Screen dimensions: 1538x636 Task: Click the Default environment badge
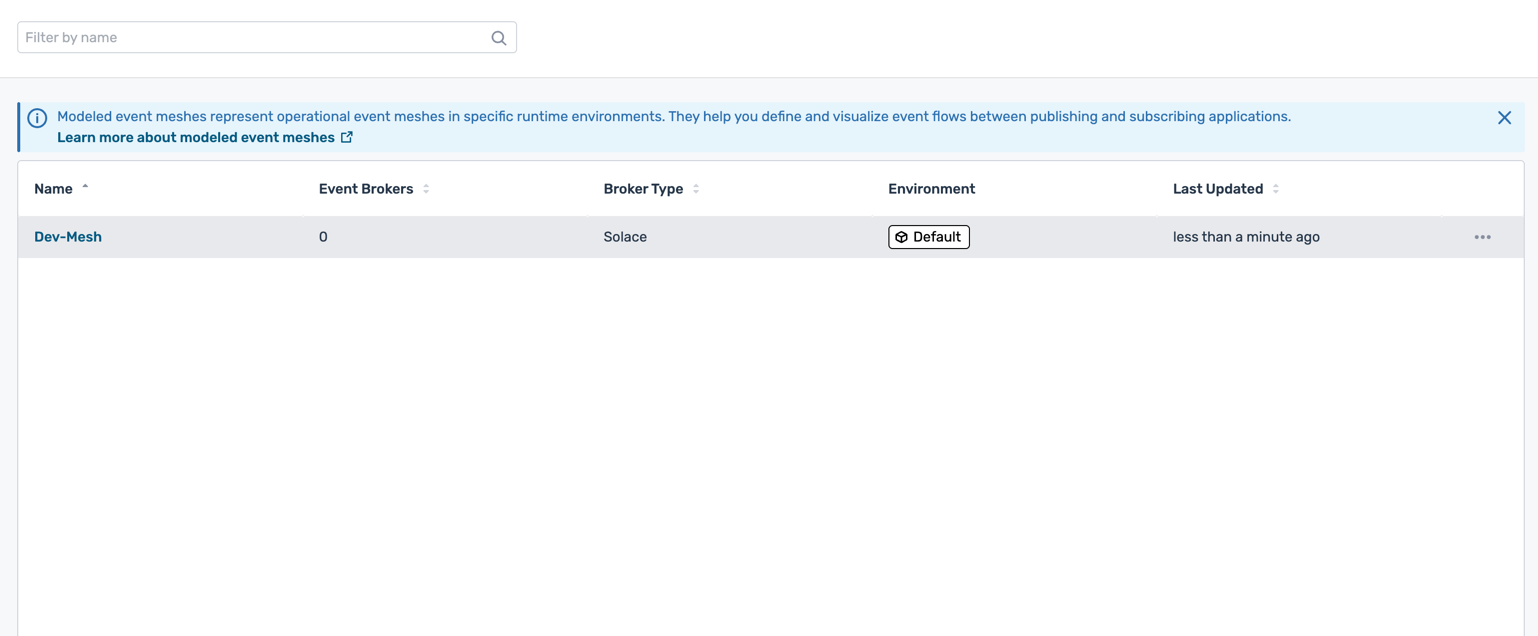[929, 237]
